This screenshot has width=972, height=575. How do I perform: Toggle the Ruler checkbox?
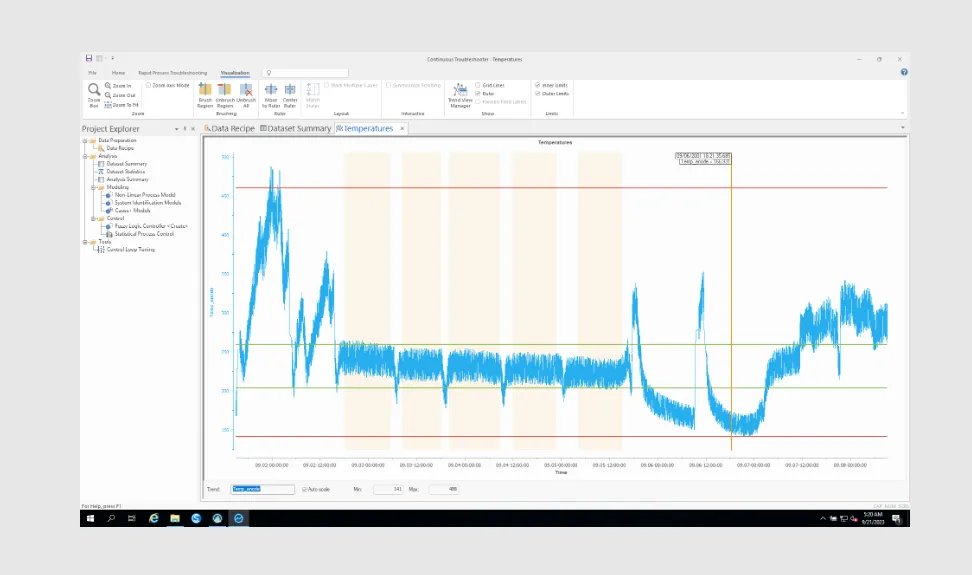[478, 94]
